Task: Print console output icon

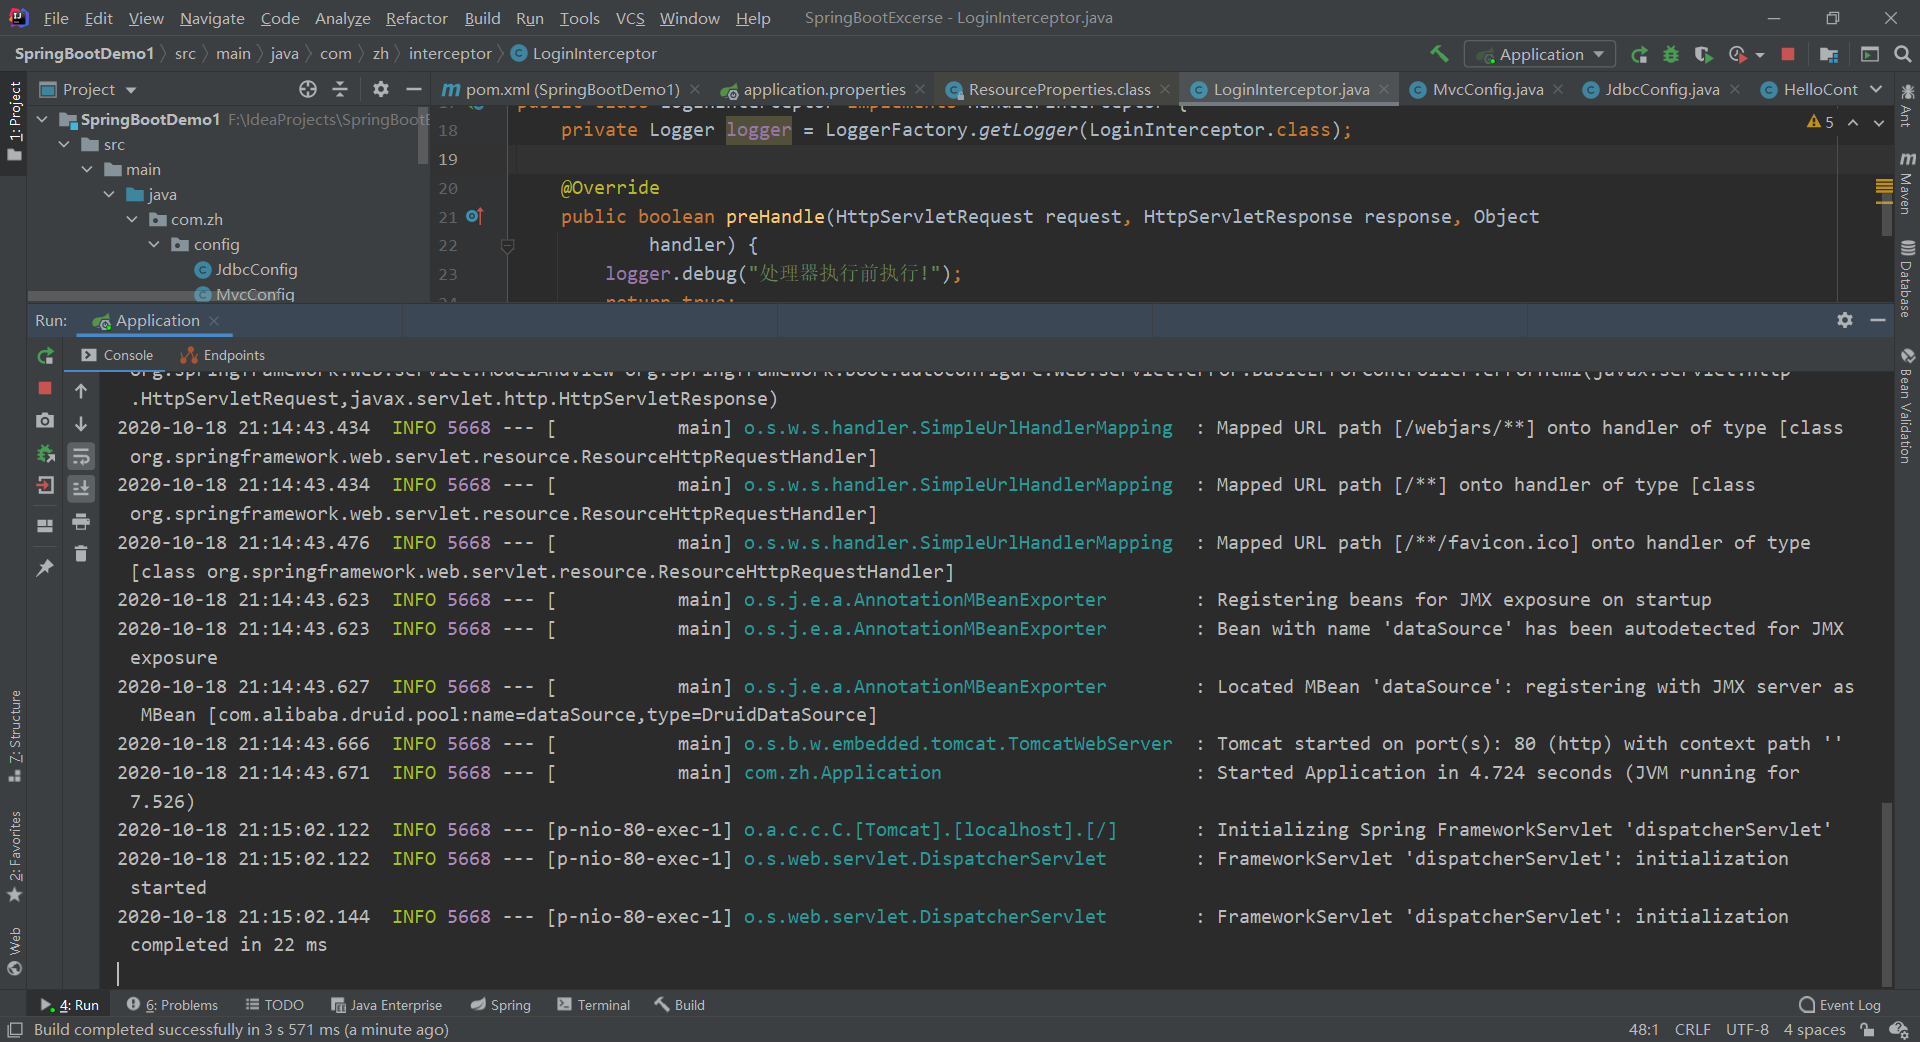Action: 81,521
